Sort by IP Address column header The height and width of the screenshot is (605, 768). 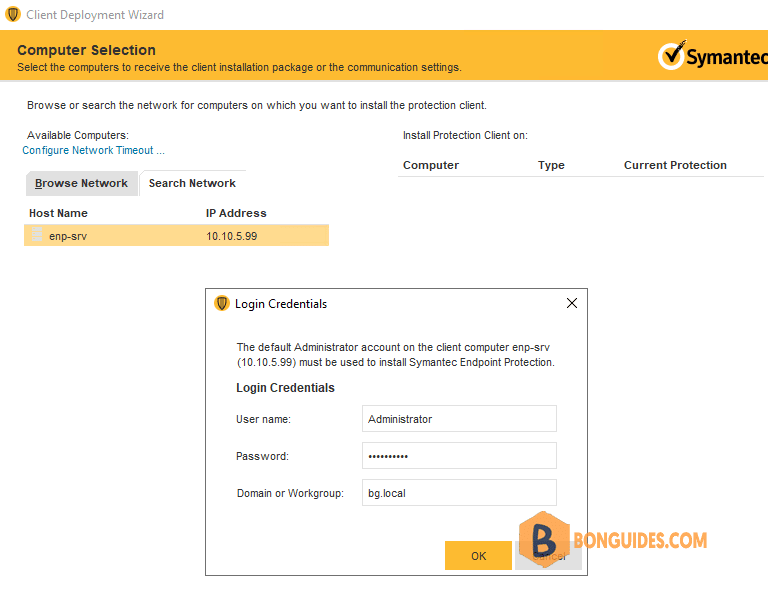click(x=236, y=213)
